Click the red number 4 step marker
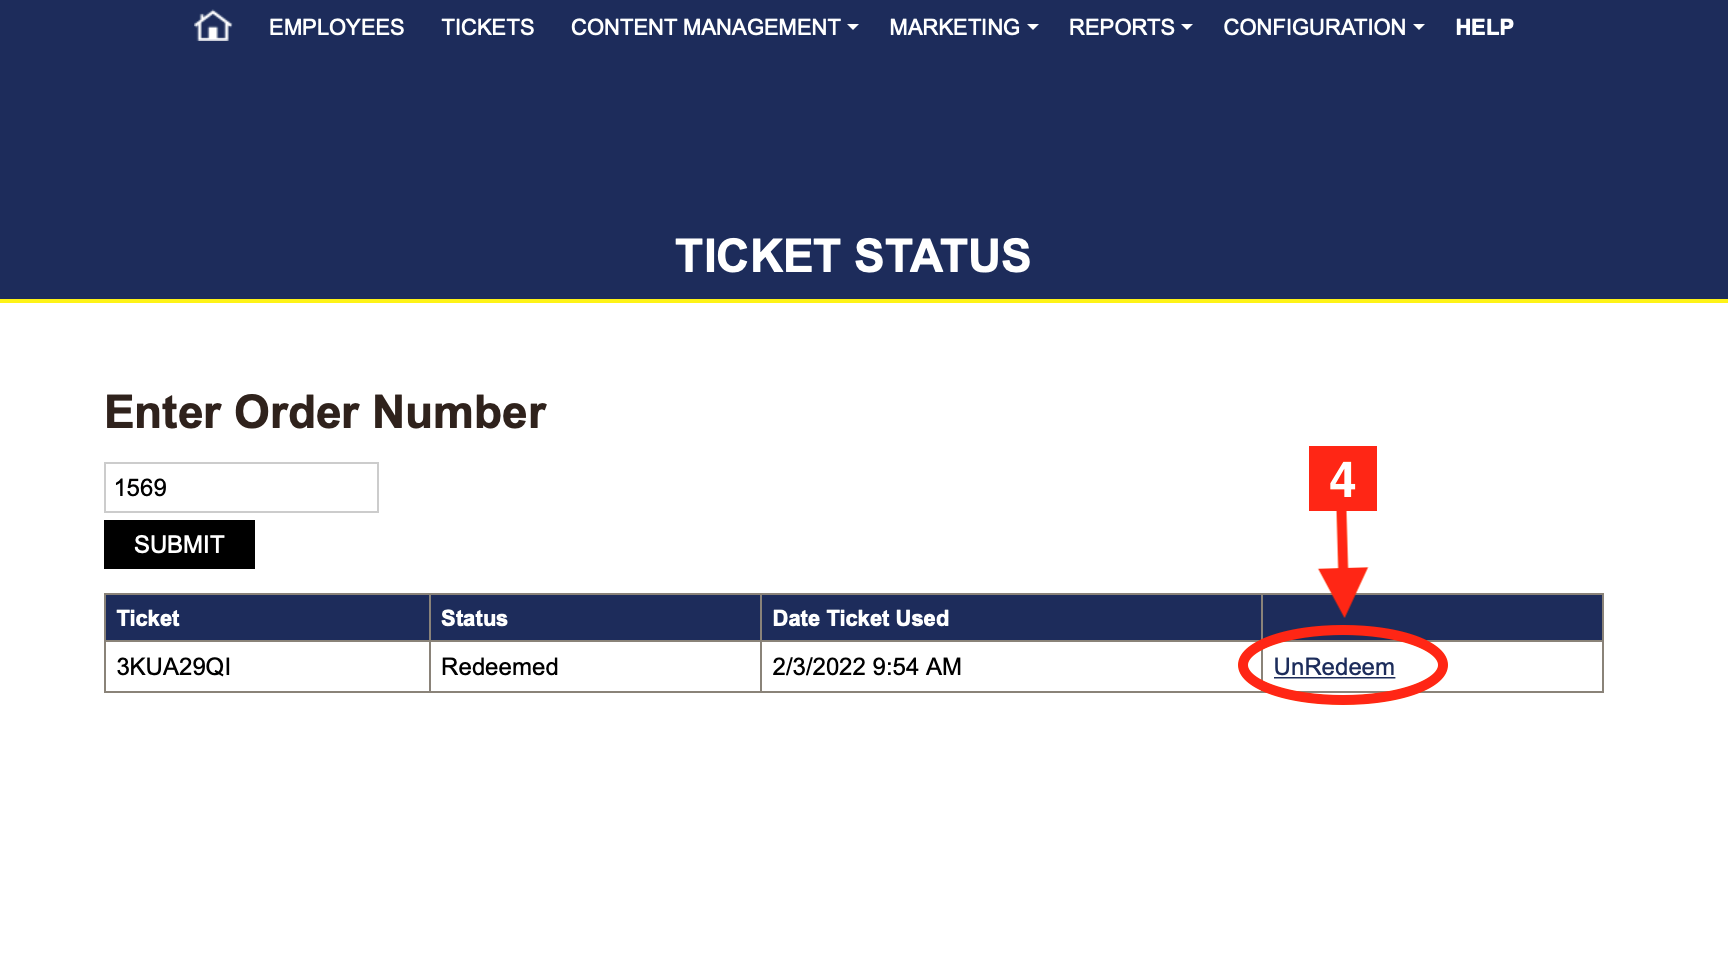This screenshot has width=1728, height=968. [1342, 479]
